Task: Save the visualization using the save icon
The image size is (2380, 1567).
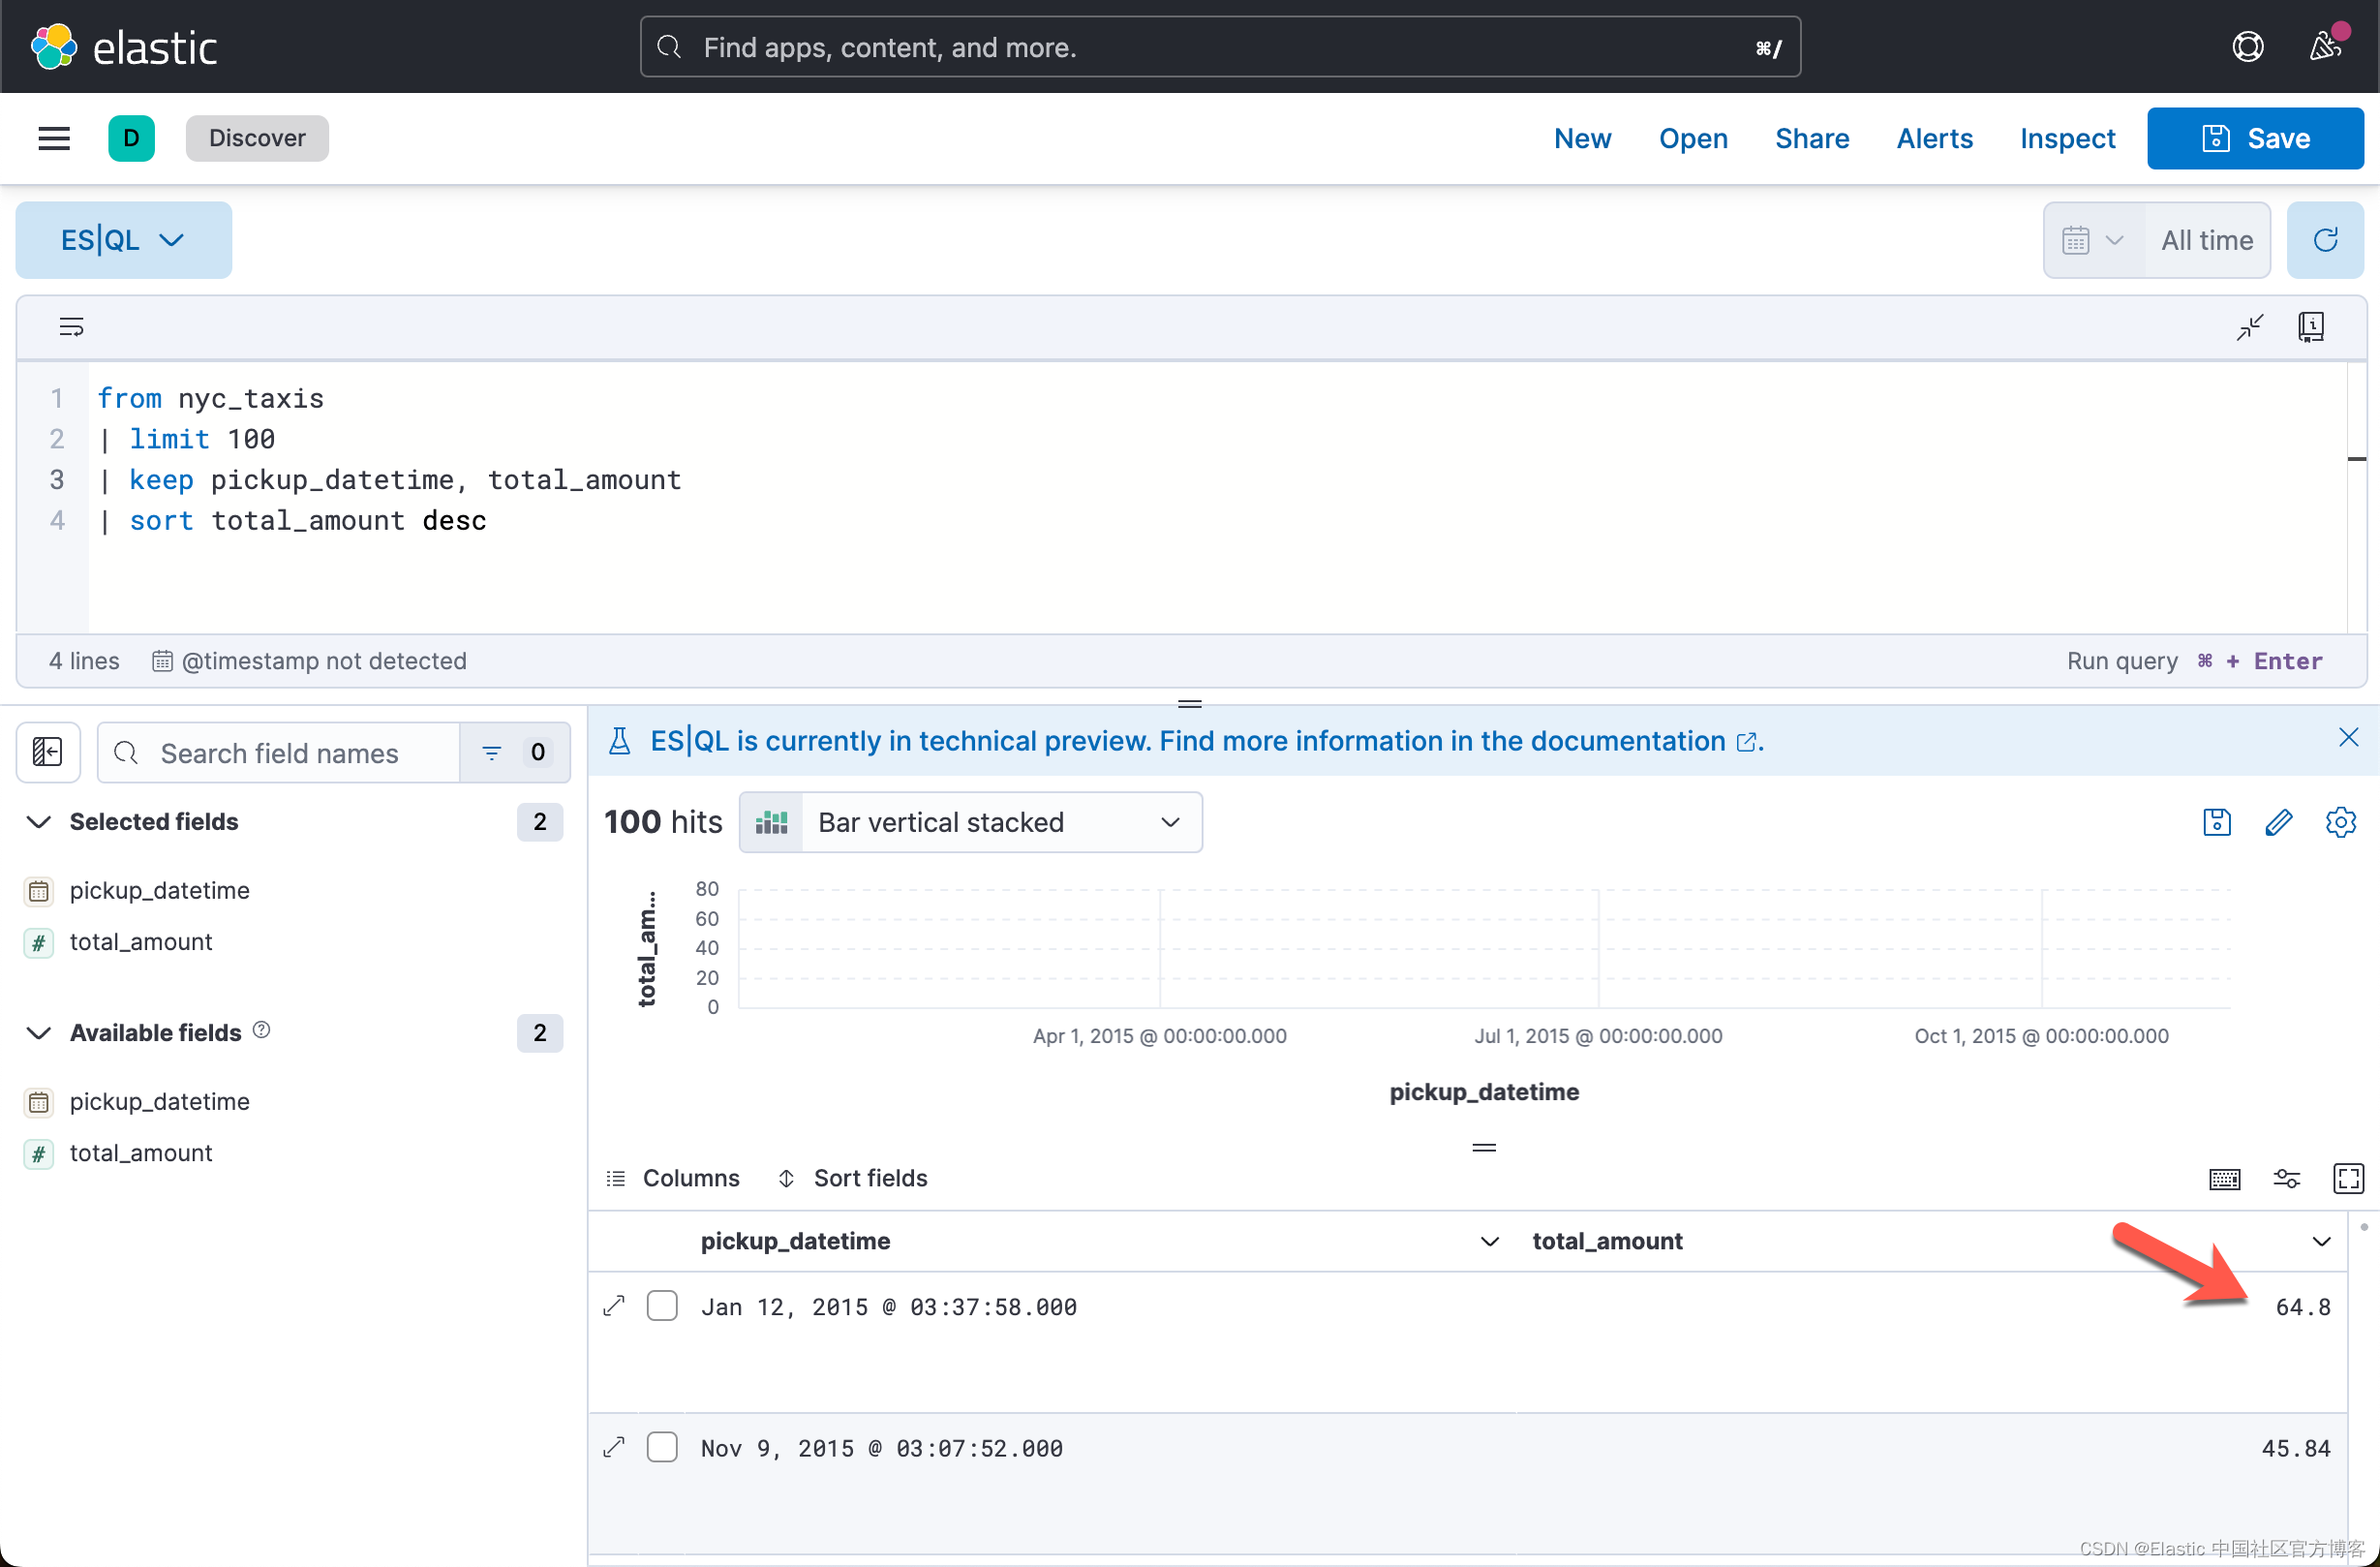Action: point(2216,822)
